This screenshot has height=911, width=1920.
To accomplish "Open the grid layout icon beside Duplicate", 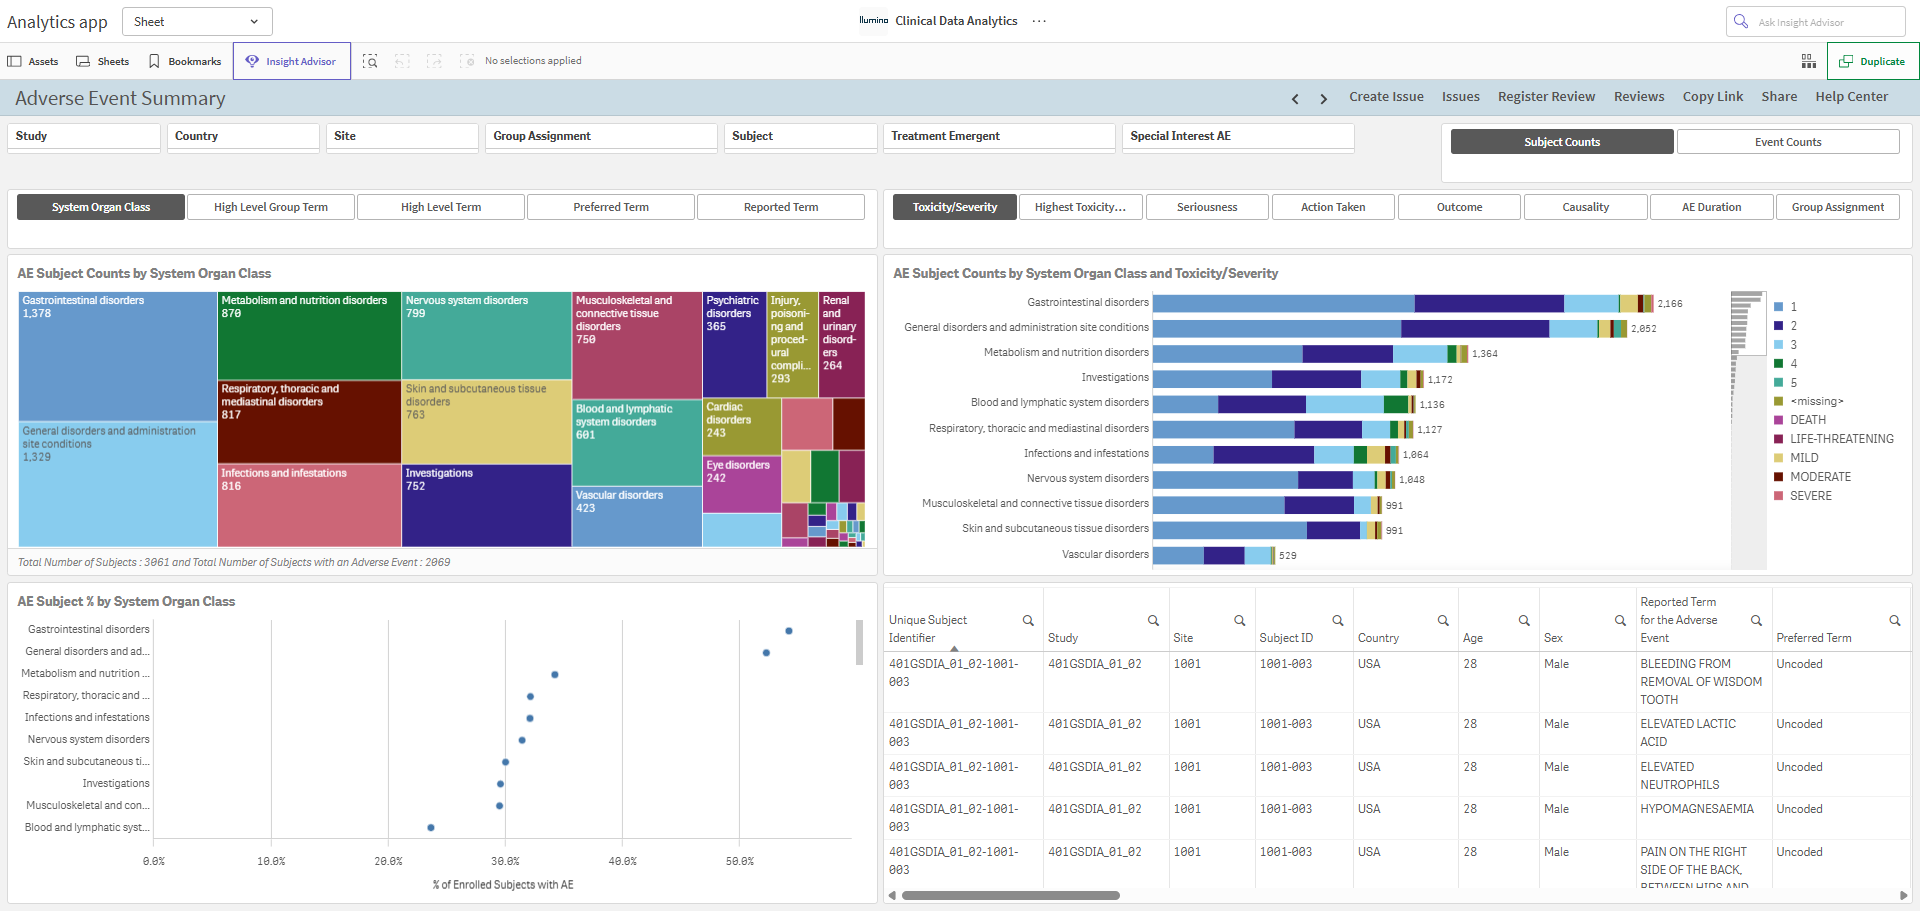I will [1809, 61].
